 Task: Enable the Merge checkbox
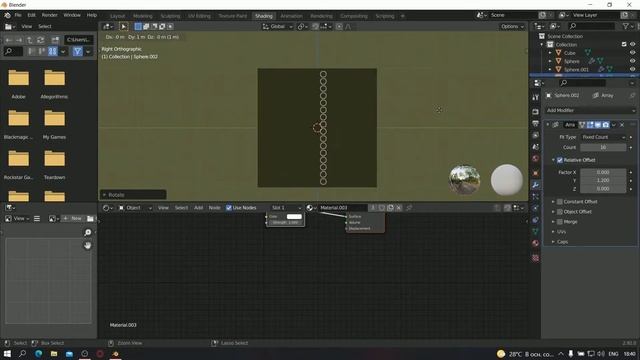[560, 222]
